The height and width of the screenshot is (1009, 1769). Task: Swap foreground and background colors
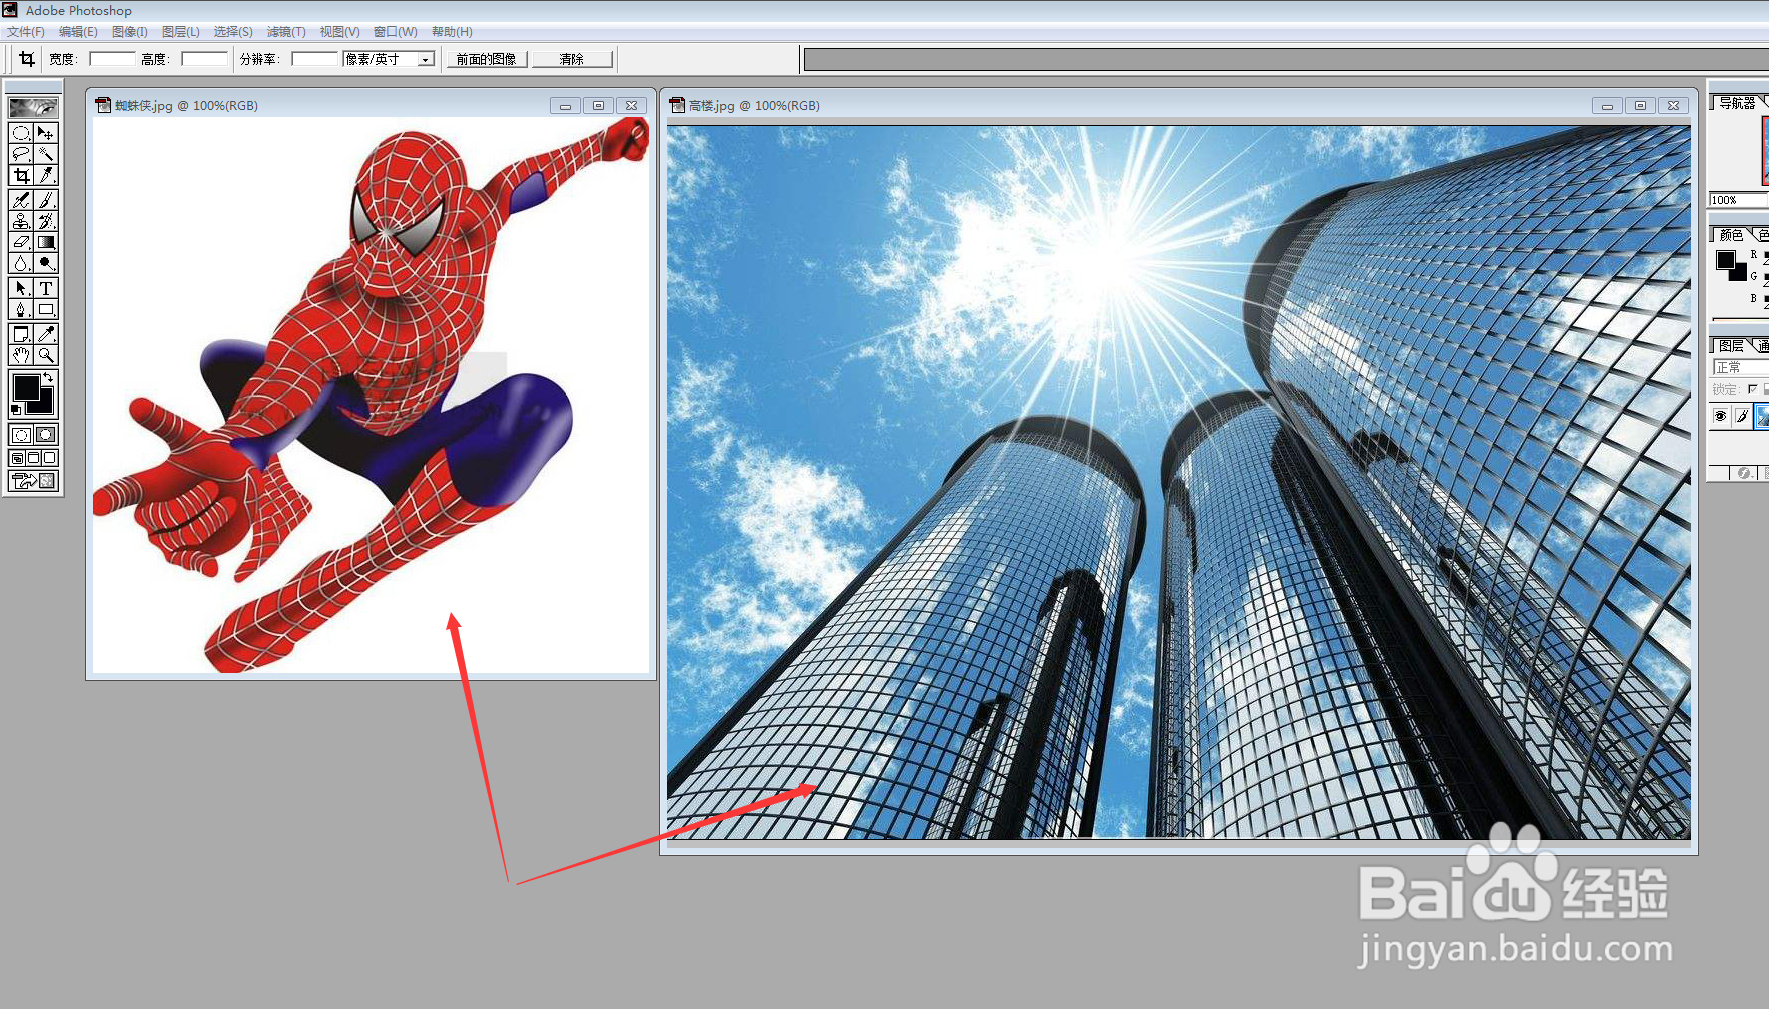(49, 377)
